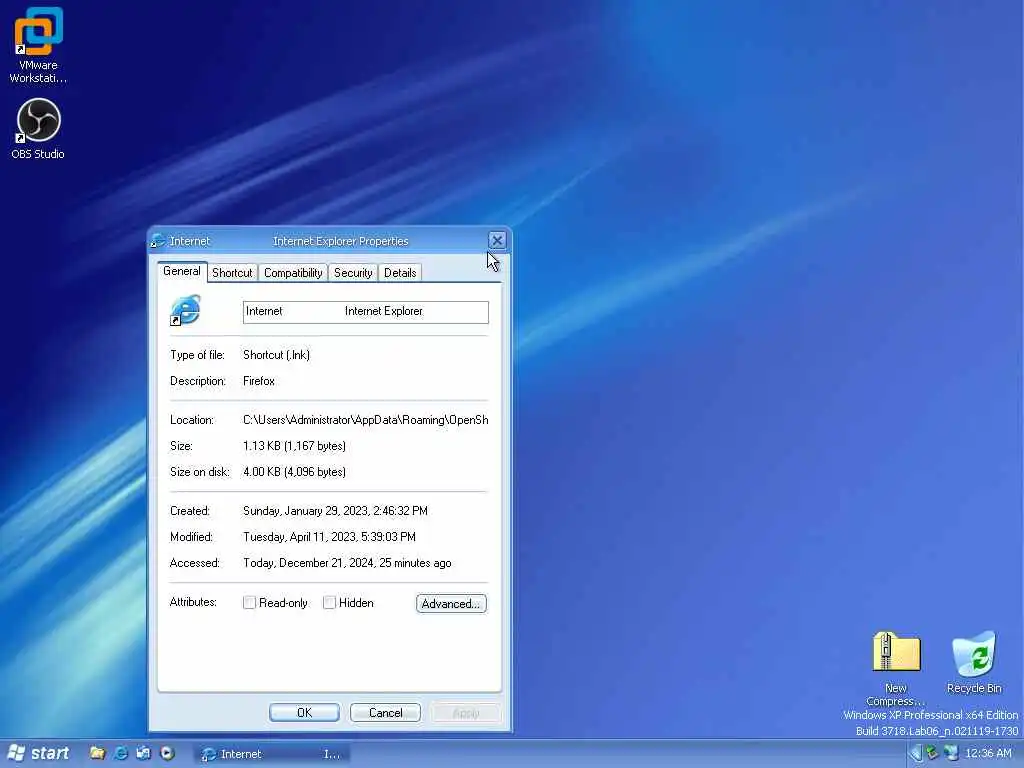Click the Show Desktop quick launch icon
The height and width of the screenshot is (768, 1024).
coord(144,753)
